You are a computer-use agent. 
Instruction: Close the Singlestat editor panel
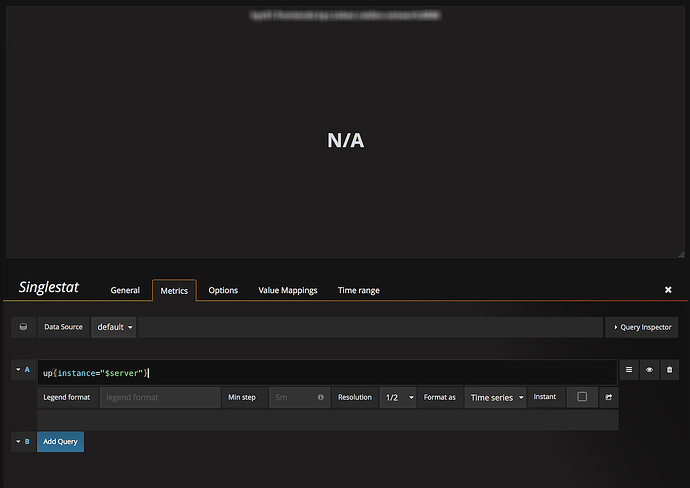[668, 290]
